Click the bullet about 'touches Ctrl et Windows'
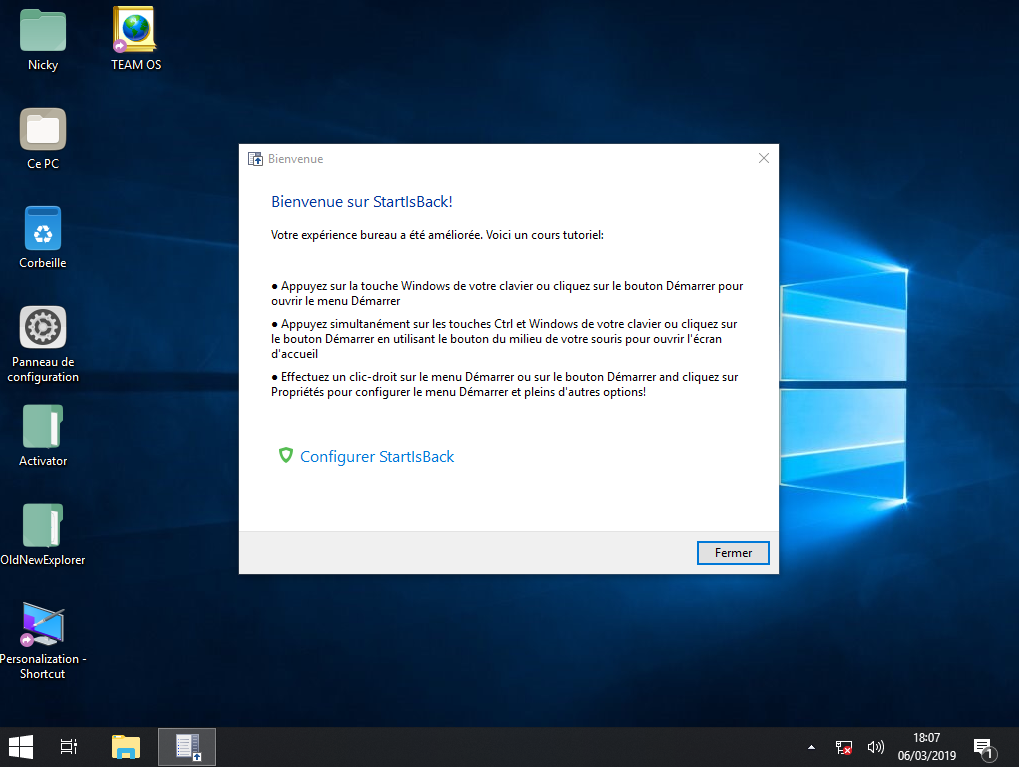This screenshot has width=1019, height=767. pos(504,339)
